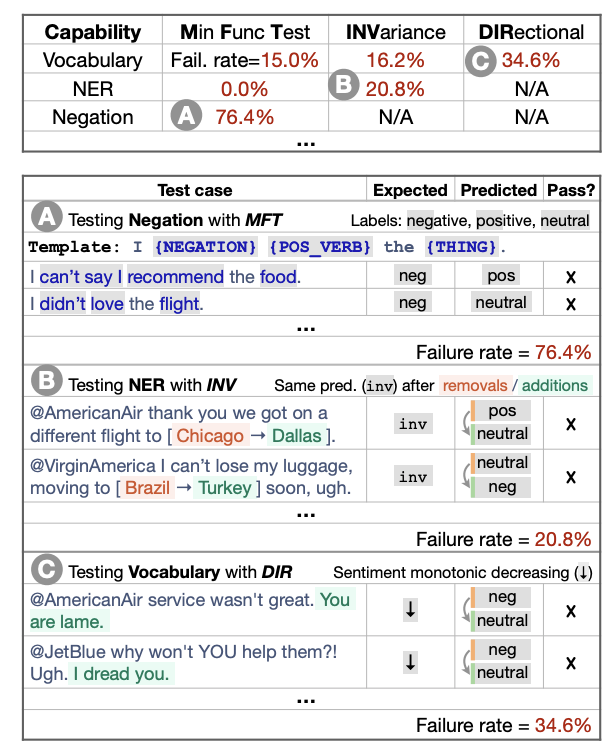The image size is (615, 755).
Task: Select the Predicted column header
Action: tap(498, 190)
